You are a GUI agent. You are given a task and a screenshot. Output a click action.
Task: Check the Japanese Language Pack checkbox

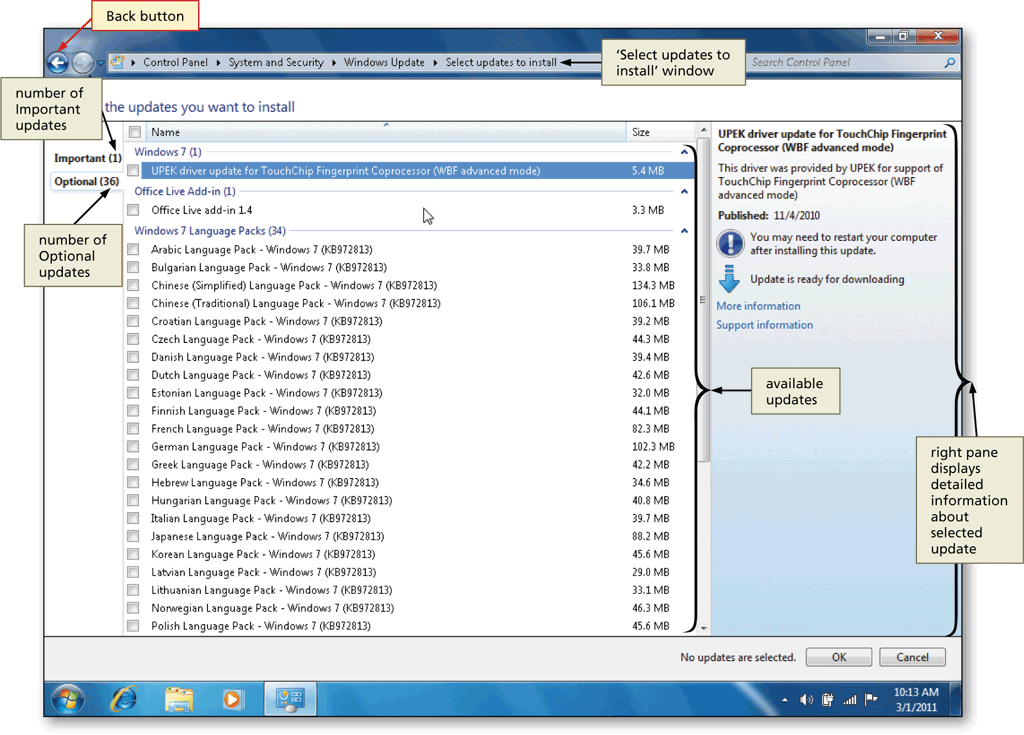(x=133, y=536)
